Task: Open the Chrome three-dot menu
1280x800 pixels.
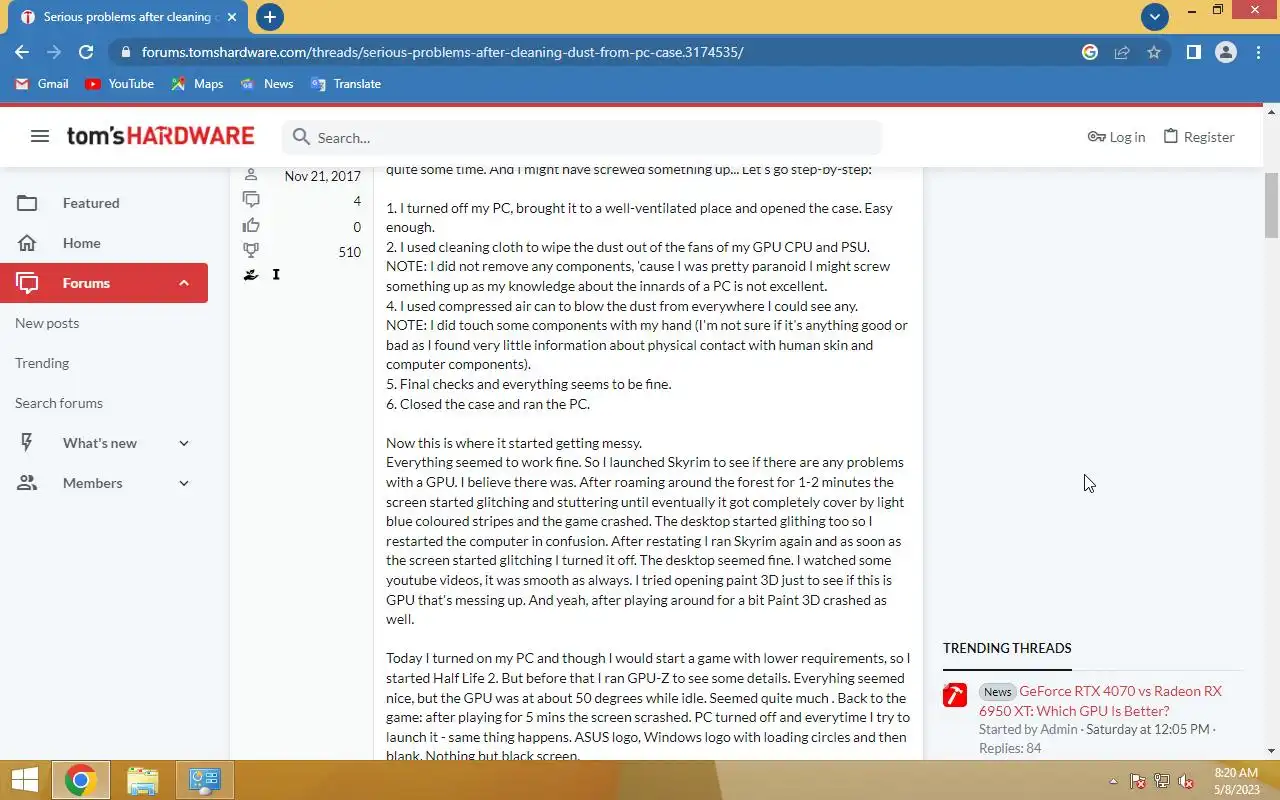Action: (x=1257, y=52)
